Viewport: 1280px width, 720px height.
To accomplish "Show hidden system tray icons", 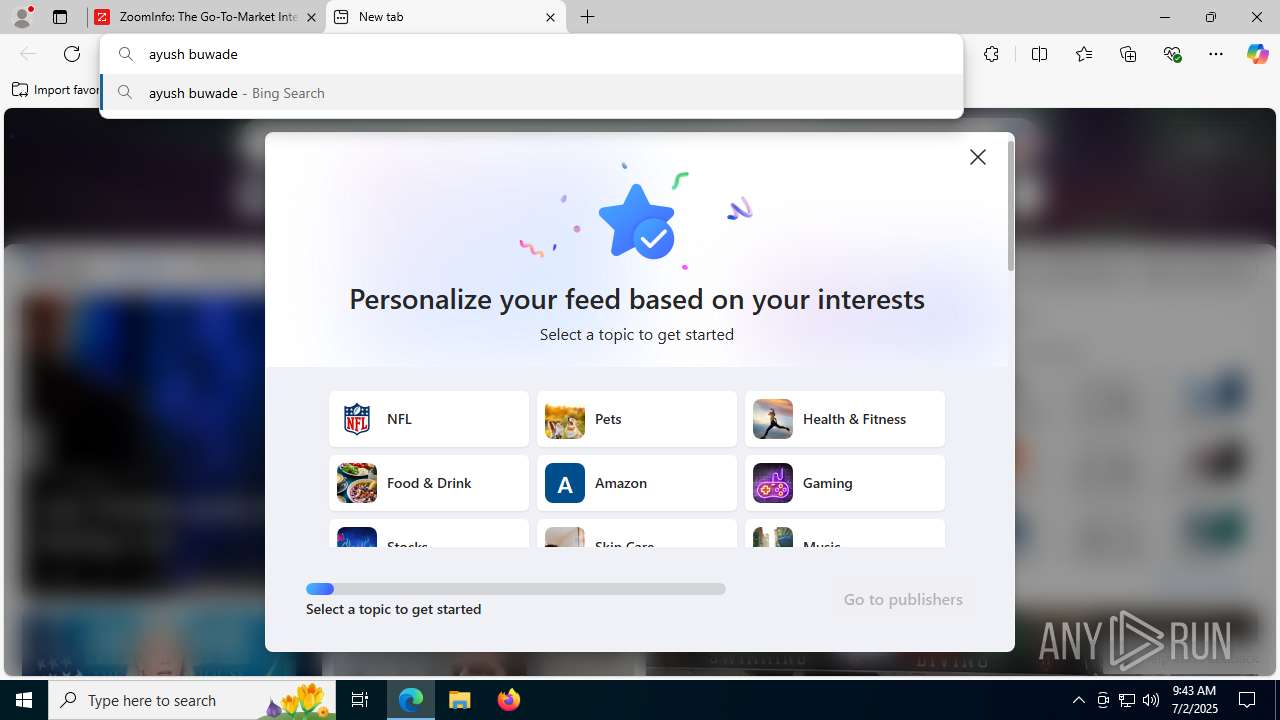I will (1078, 700).
